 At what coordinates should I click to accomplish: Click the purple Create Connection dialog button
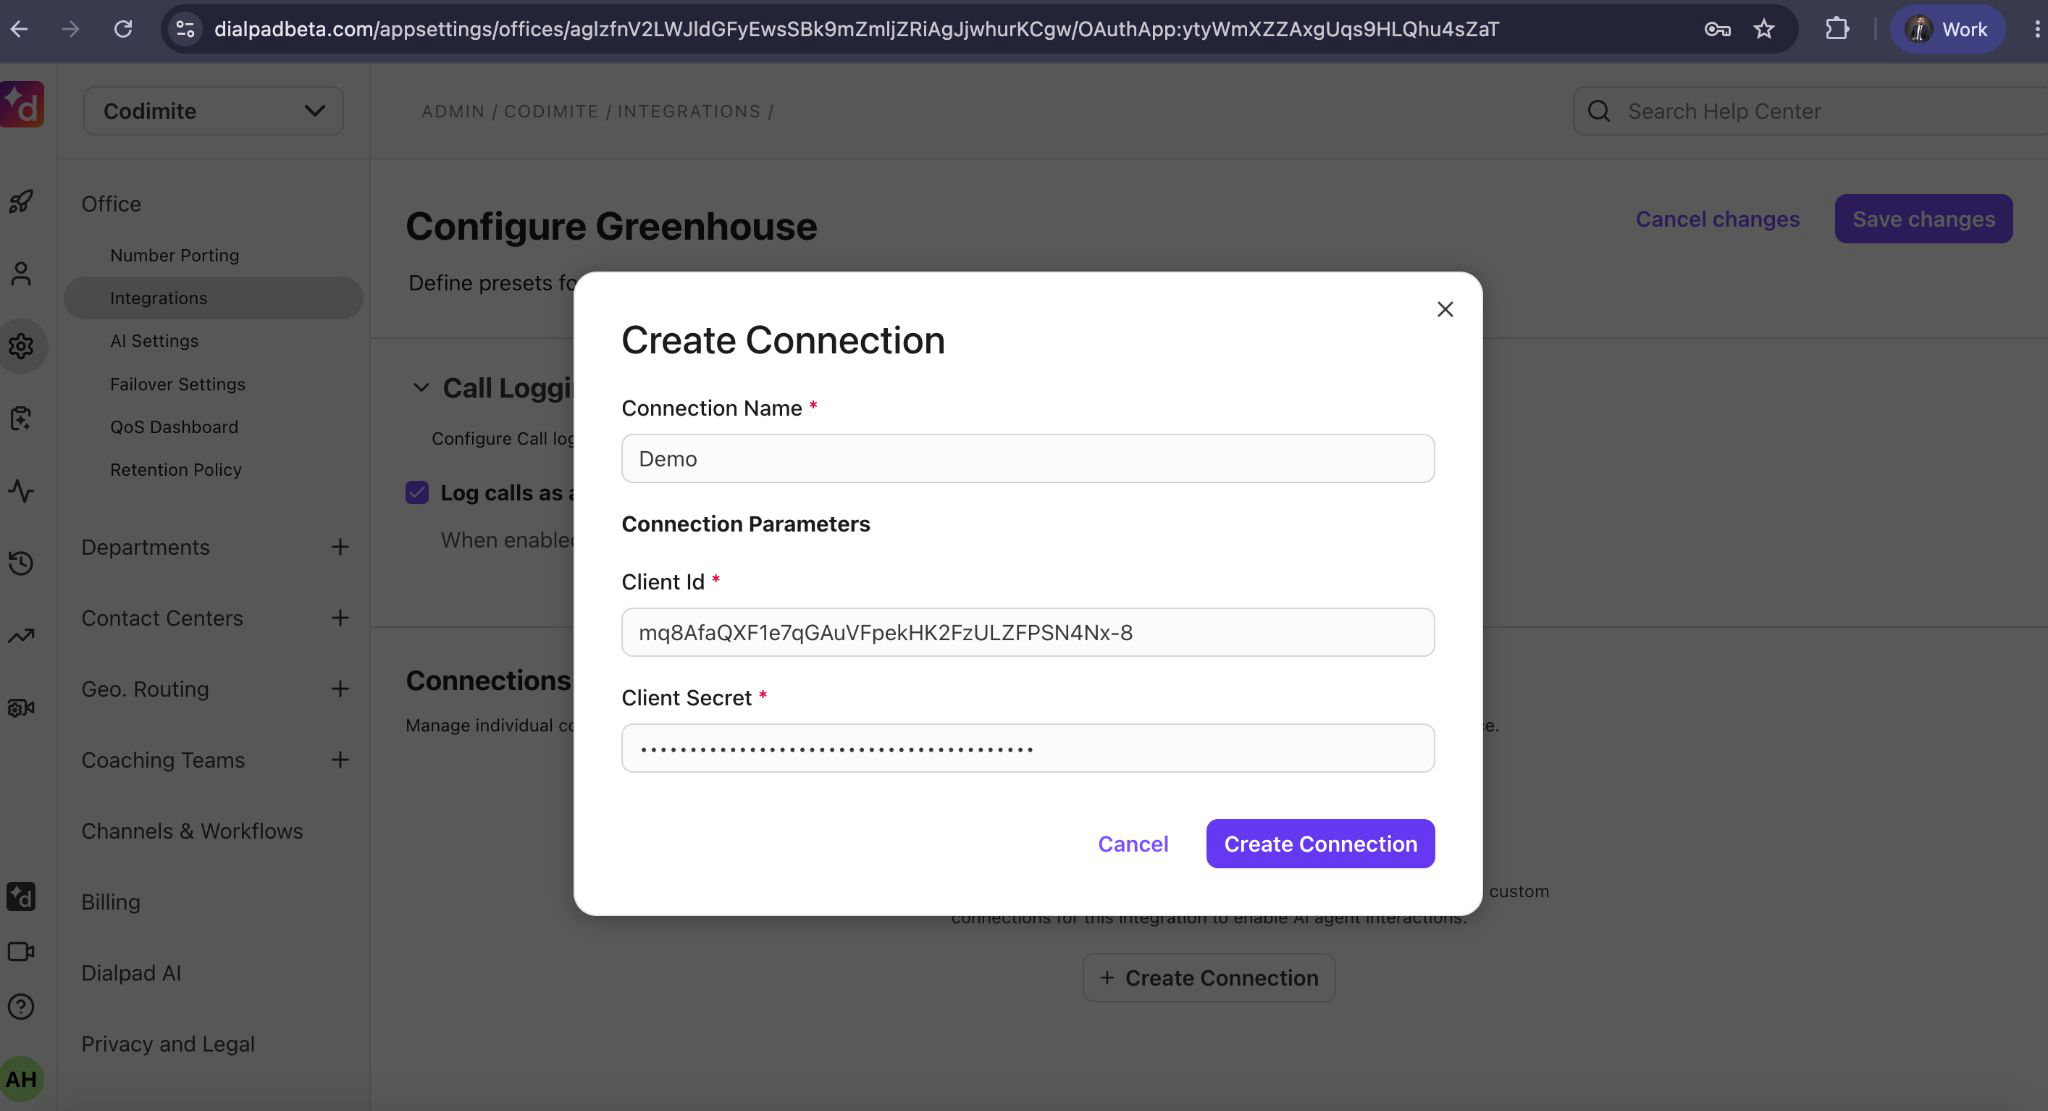click(x=1320, y=844)
